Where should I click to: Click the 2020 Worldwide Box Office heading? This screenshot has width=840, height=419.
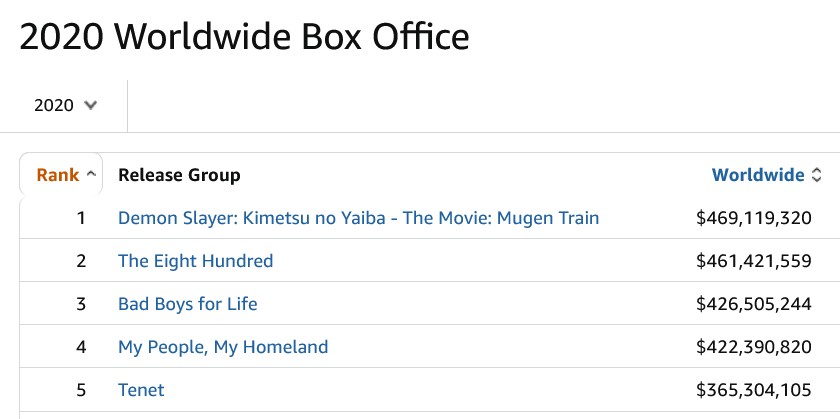pos(244,37)
